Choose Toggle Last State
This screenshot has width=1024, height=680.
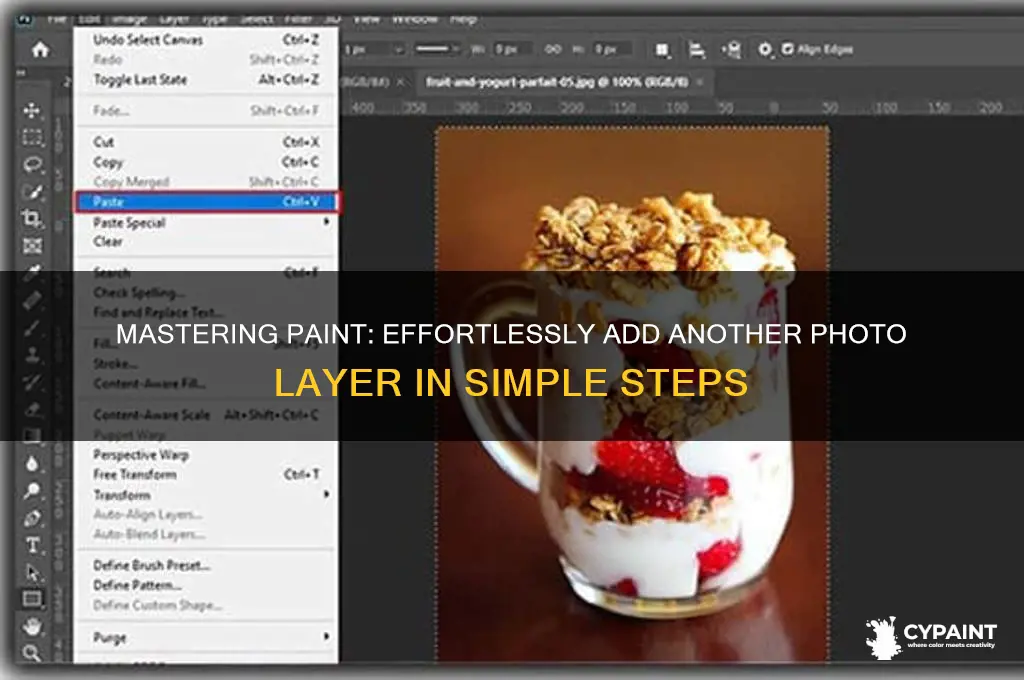coord(206,80)
